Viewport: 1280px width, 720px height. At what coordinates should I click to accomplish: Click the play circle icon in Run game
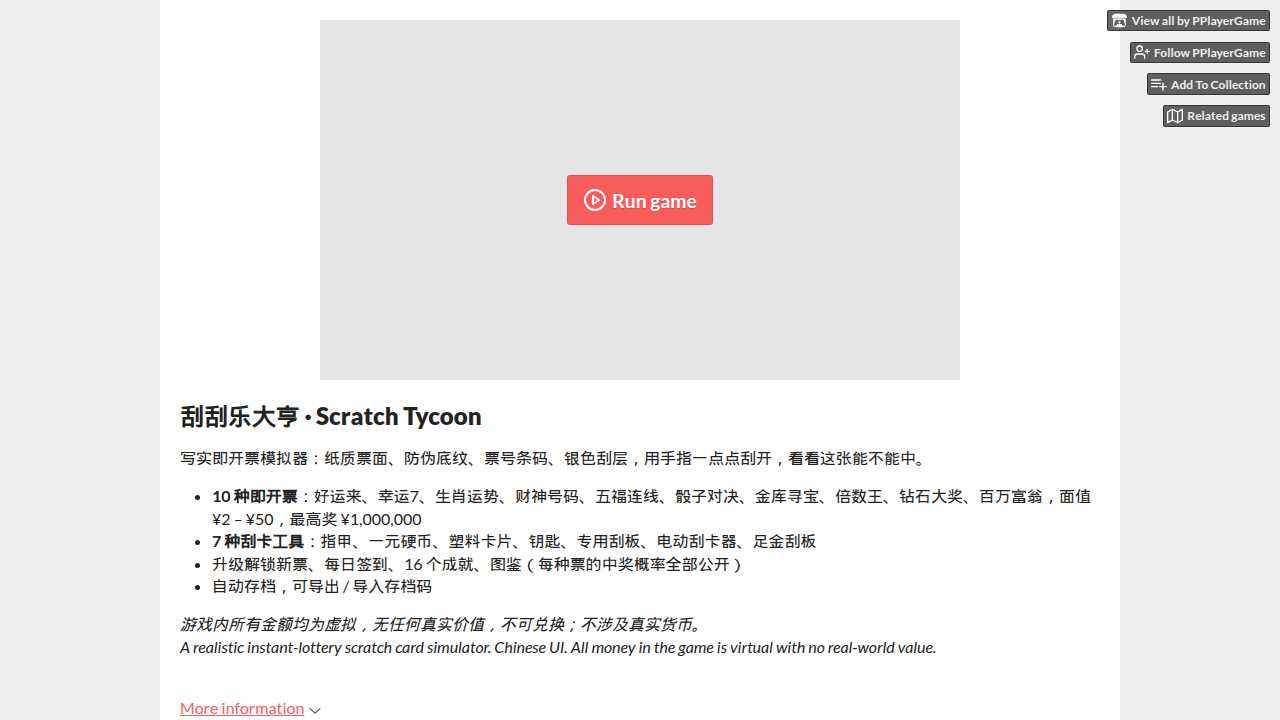[x=595, y=200]
